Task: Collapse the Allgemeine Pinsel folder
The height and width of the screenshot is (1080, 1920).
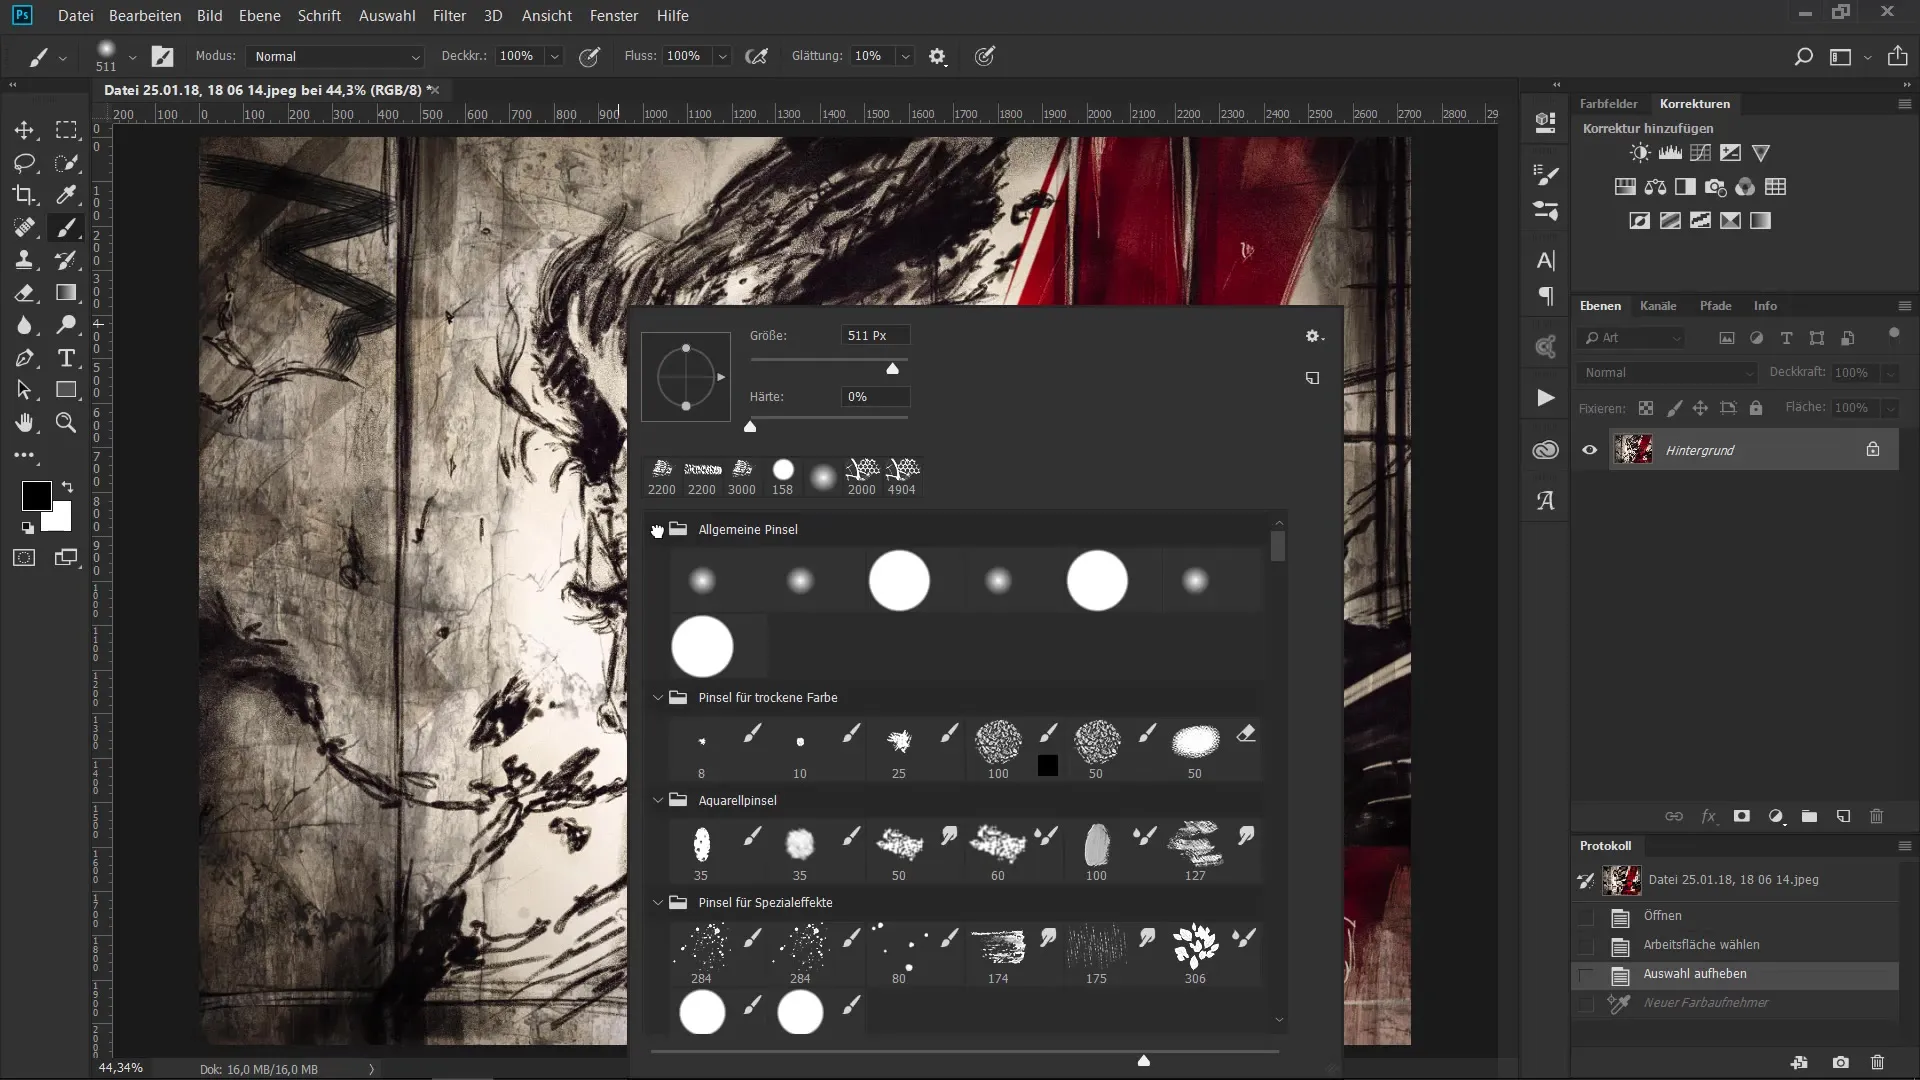Action: [657, 530]
